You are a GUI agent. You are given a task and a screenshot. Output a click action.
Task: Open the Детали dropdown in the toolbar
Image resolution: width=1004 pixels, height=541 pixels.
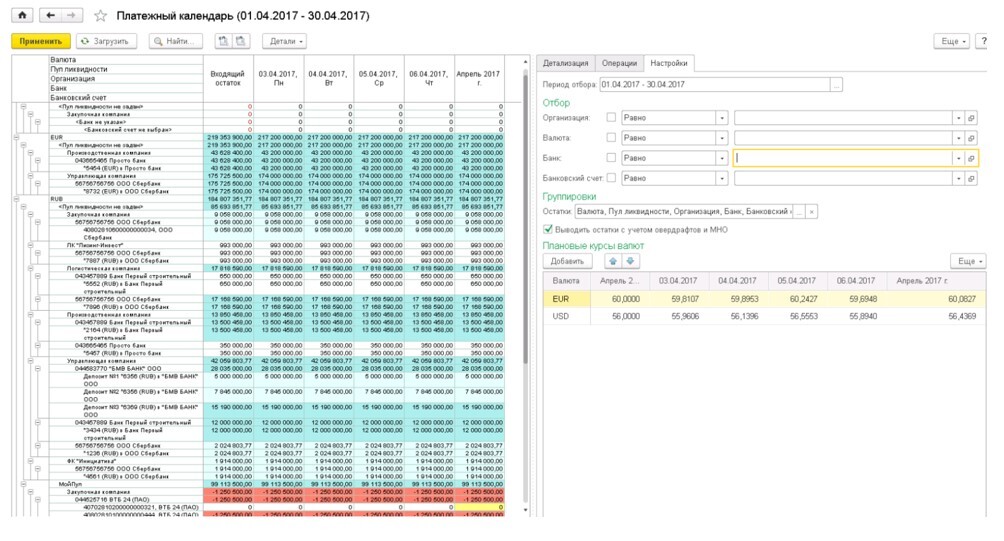click(284, 41)
